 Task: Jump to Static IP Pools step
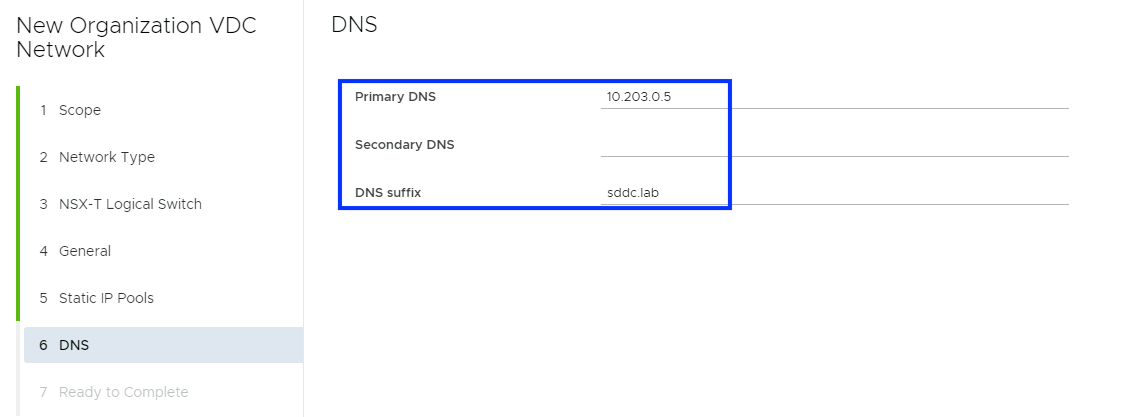point(106,298)
